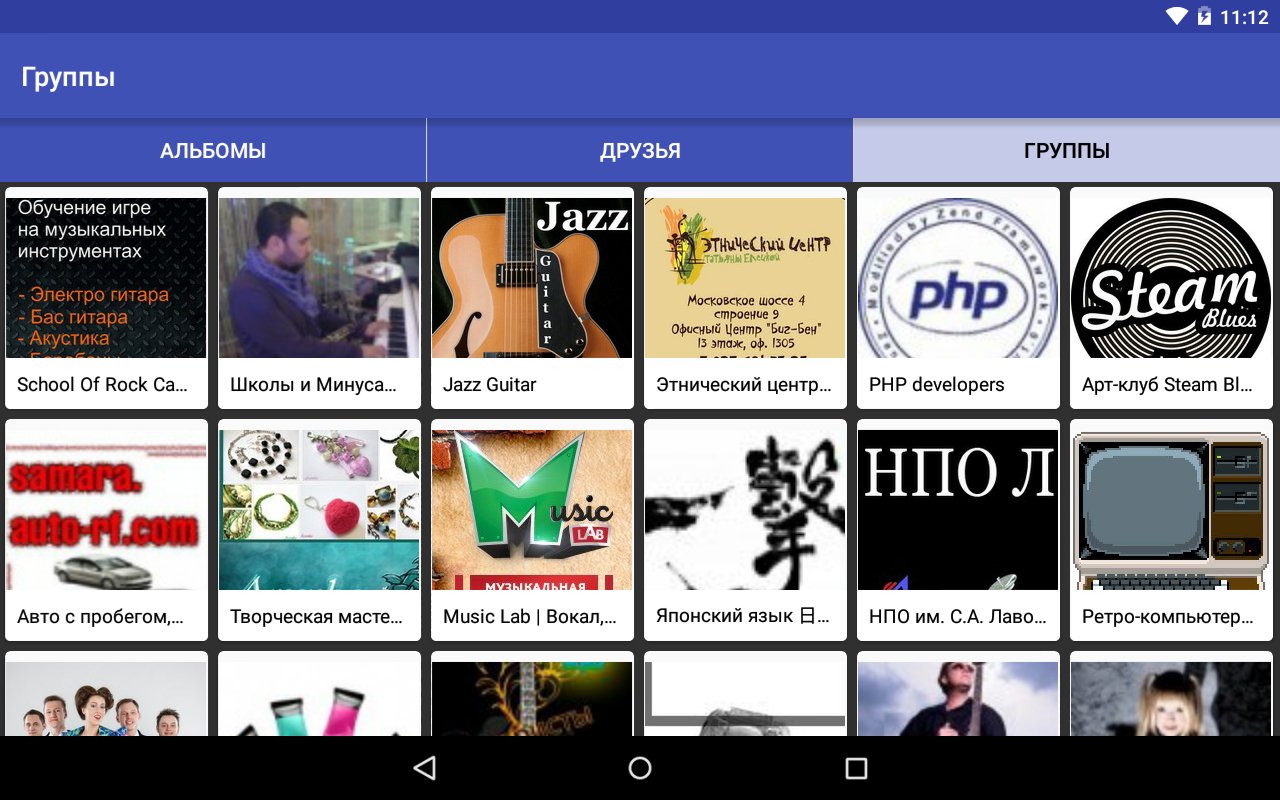This screenshot has width=1280, height=800.
Task: Open the НПО Л black banner image
Action: [x=958, y=510]
